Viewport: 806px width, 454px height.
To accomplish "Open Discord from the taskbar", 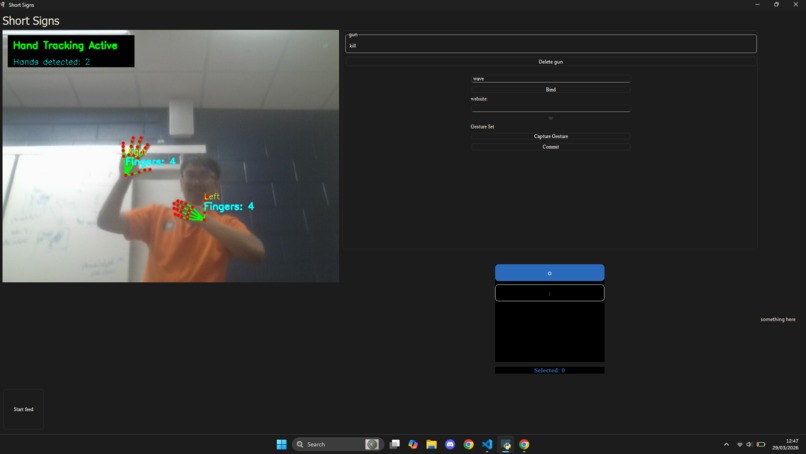I will click(x=450, y=444).
